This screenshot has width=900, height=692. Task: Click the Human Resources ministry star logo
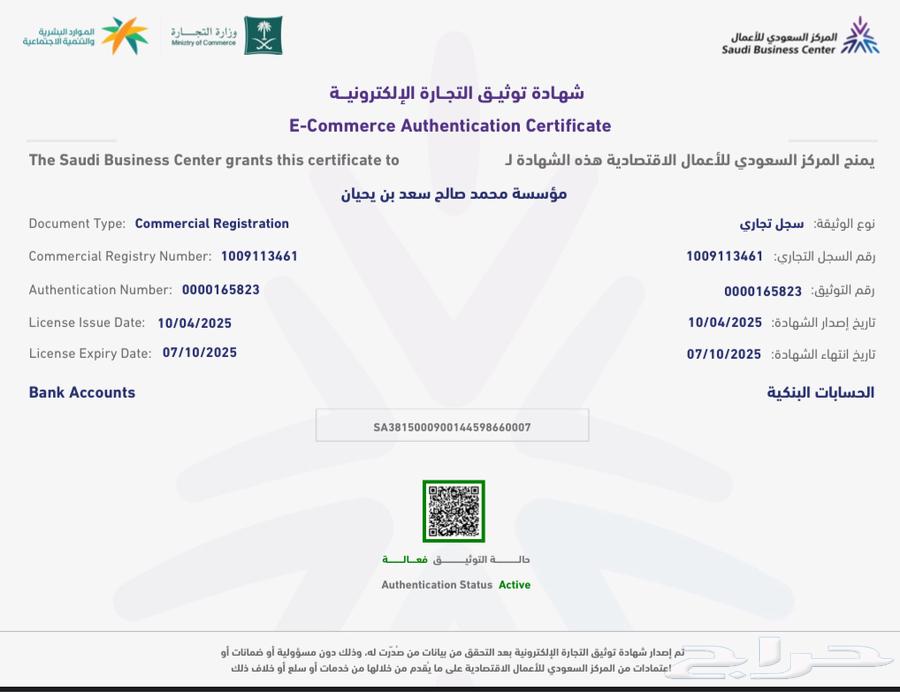[125, 36]
